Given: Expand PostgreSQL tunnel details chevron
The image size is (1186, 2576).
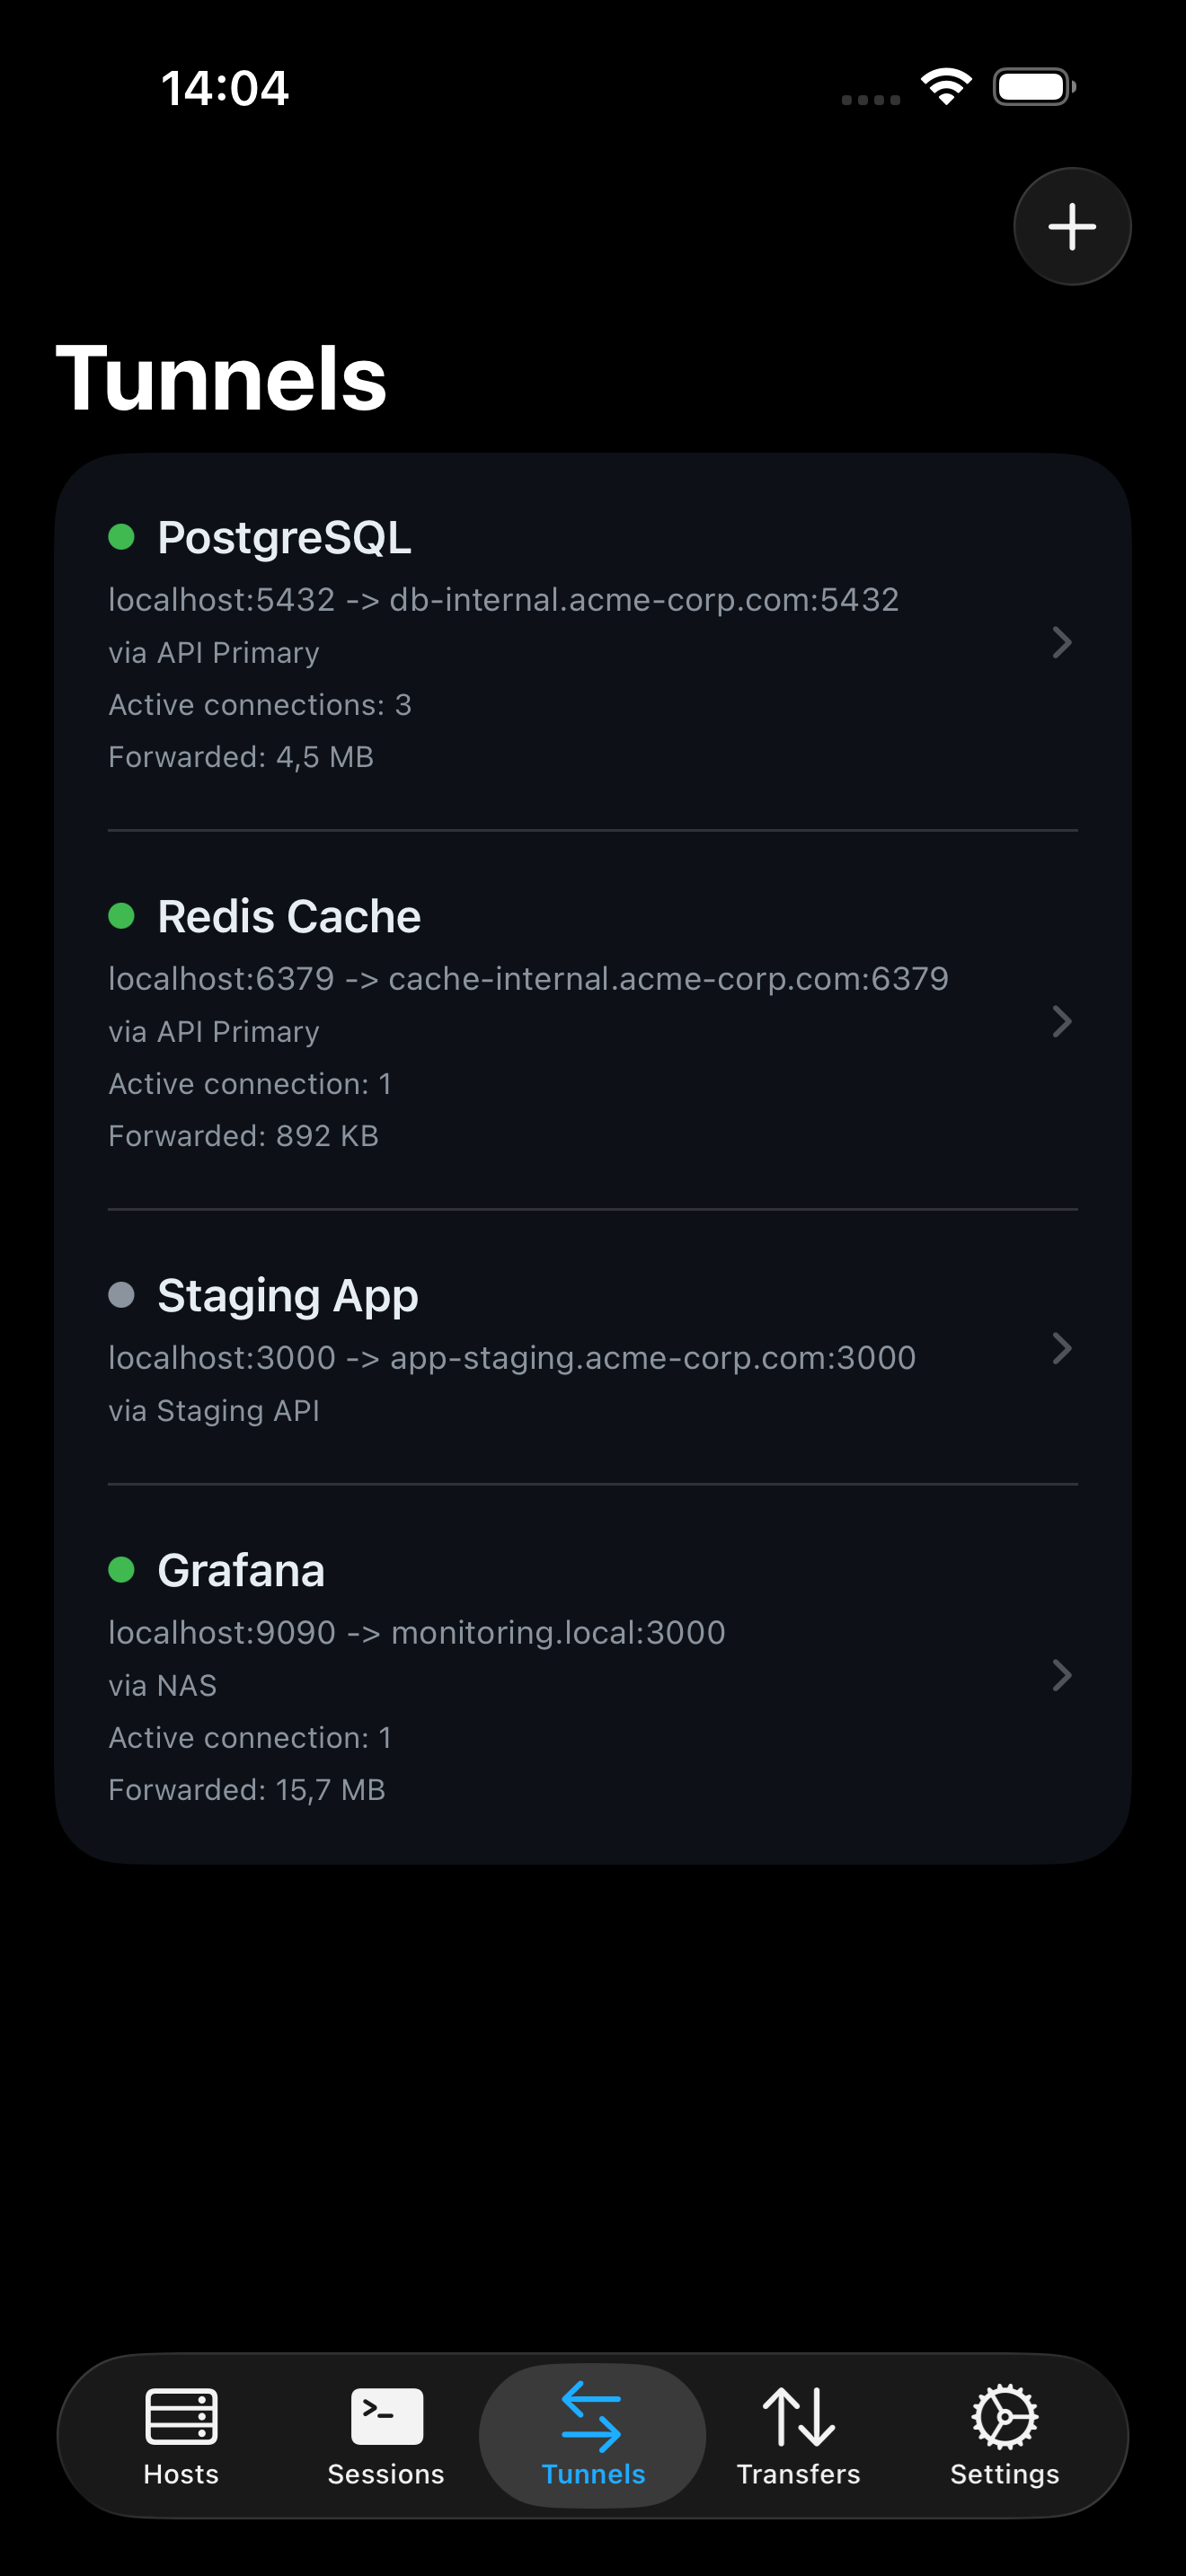Looking at the screenshot, I should [1062, 642].
